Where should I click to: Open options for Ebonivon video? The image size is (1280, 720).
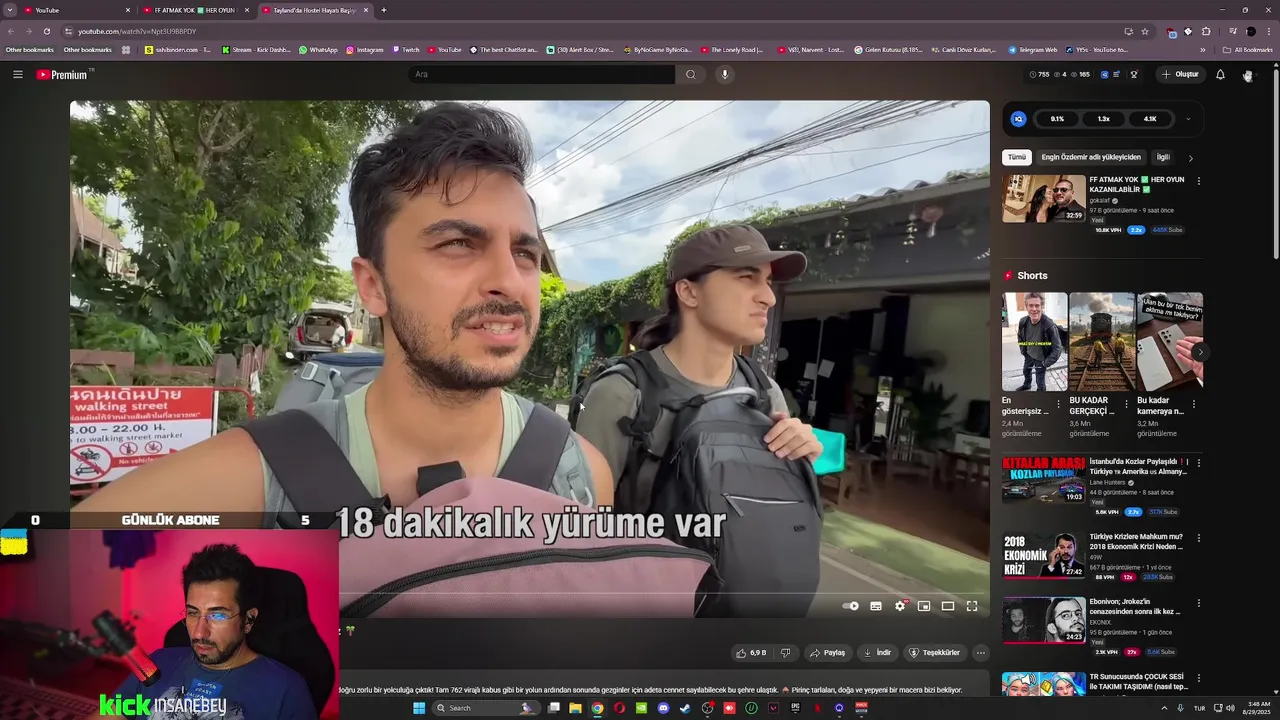(1198, 603)
